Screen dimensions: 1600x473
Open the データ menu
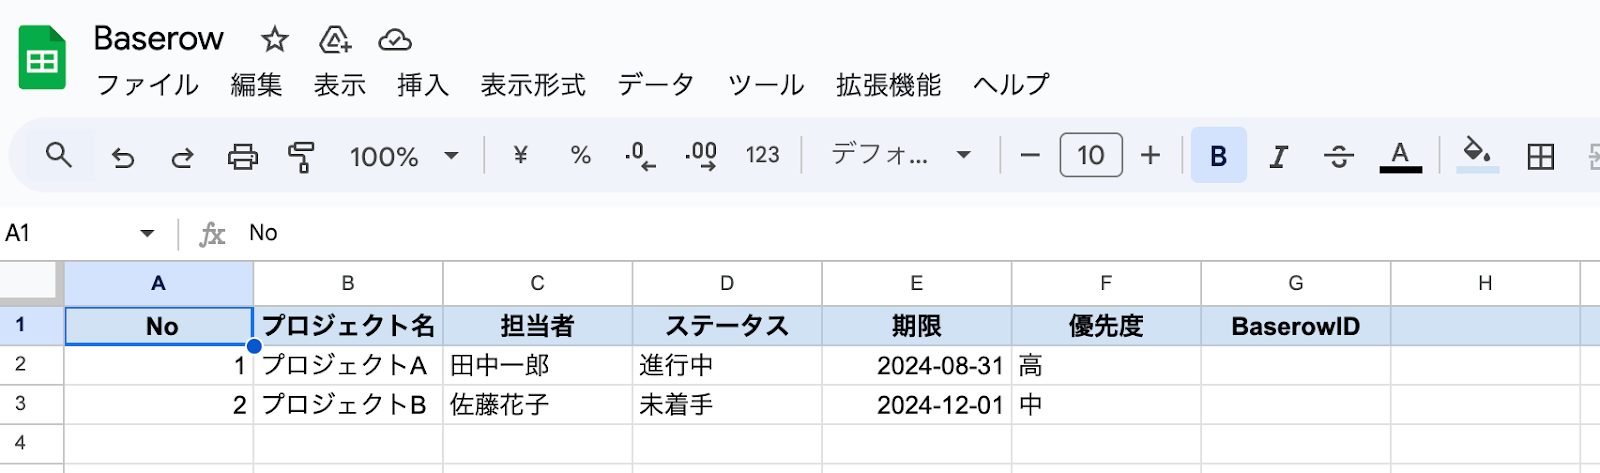pos(655,85)
